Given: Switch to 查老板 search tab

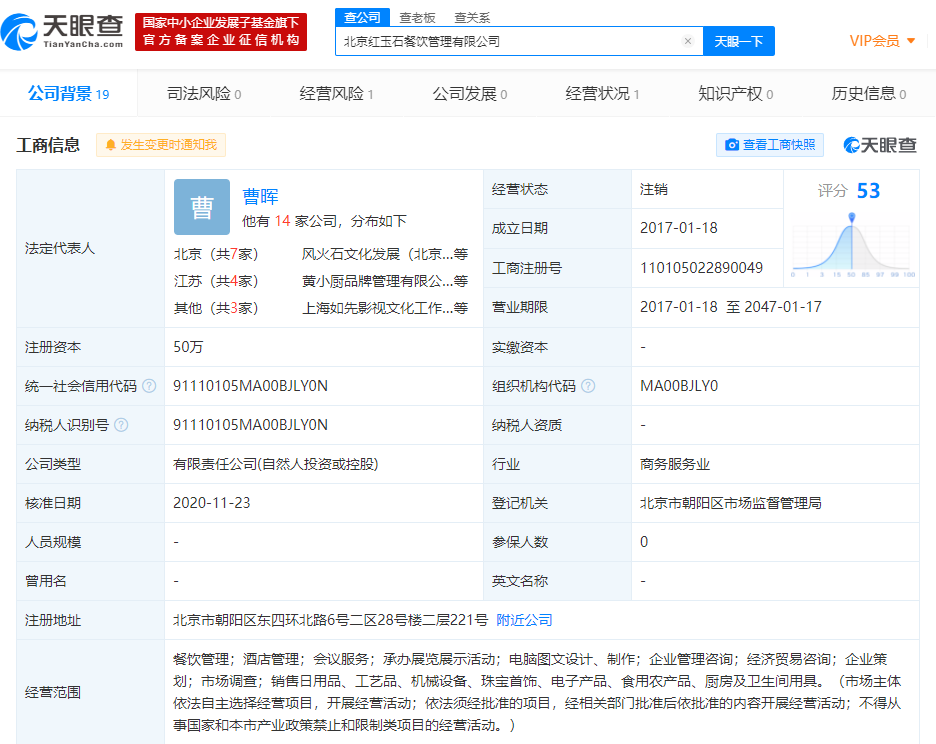Looking at the screenshot, I should point(416,17).
